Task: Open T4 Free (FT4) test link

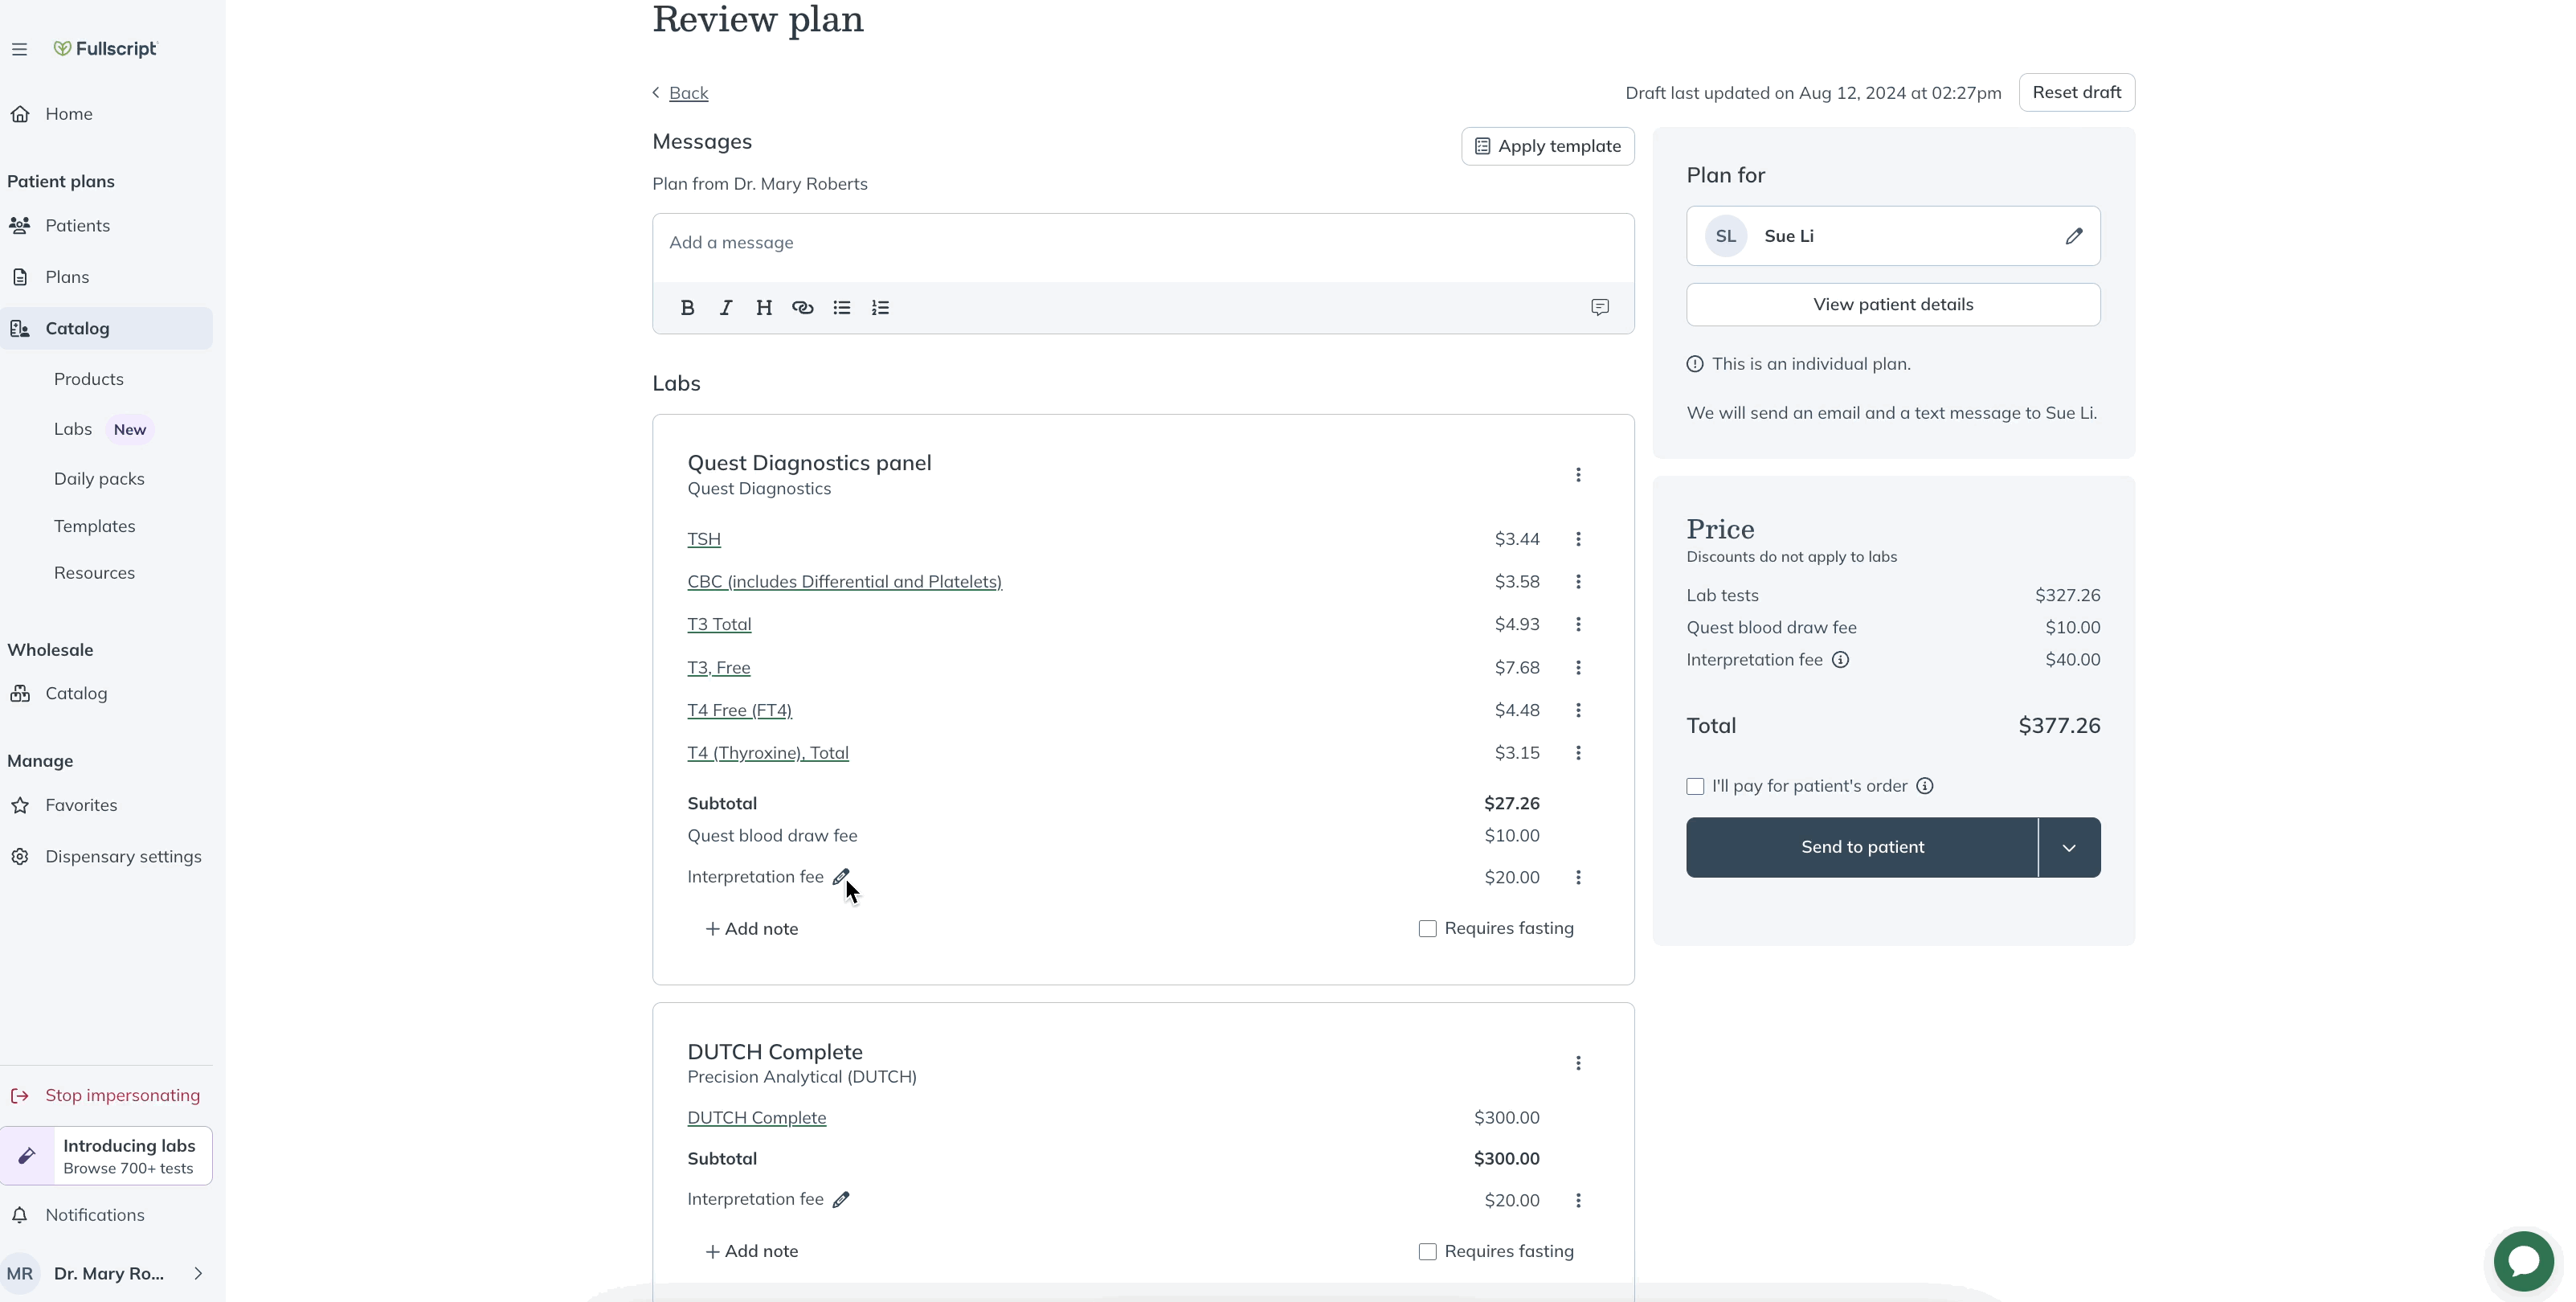Action: pyautogui.click(x=739, y=710)
